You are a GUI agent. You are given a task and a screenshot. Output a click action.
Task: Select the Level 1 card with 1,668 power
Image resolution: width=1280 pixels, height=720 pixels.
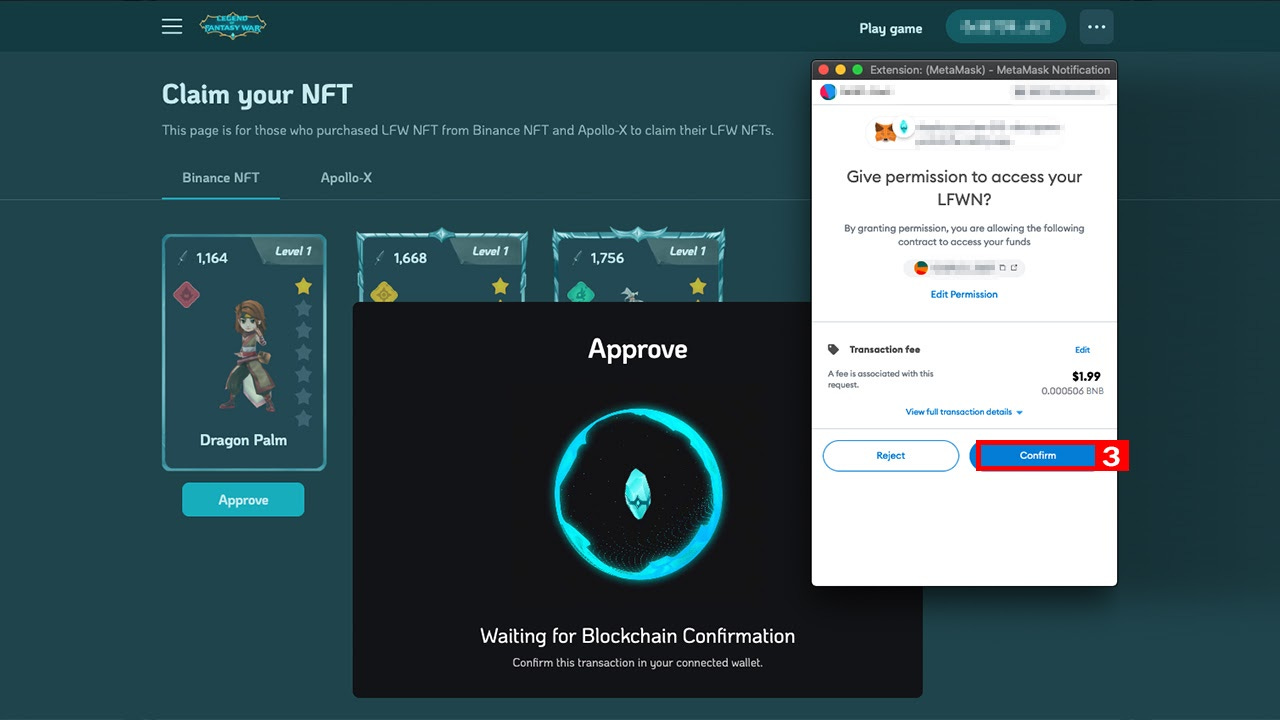click(443, 266)
